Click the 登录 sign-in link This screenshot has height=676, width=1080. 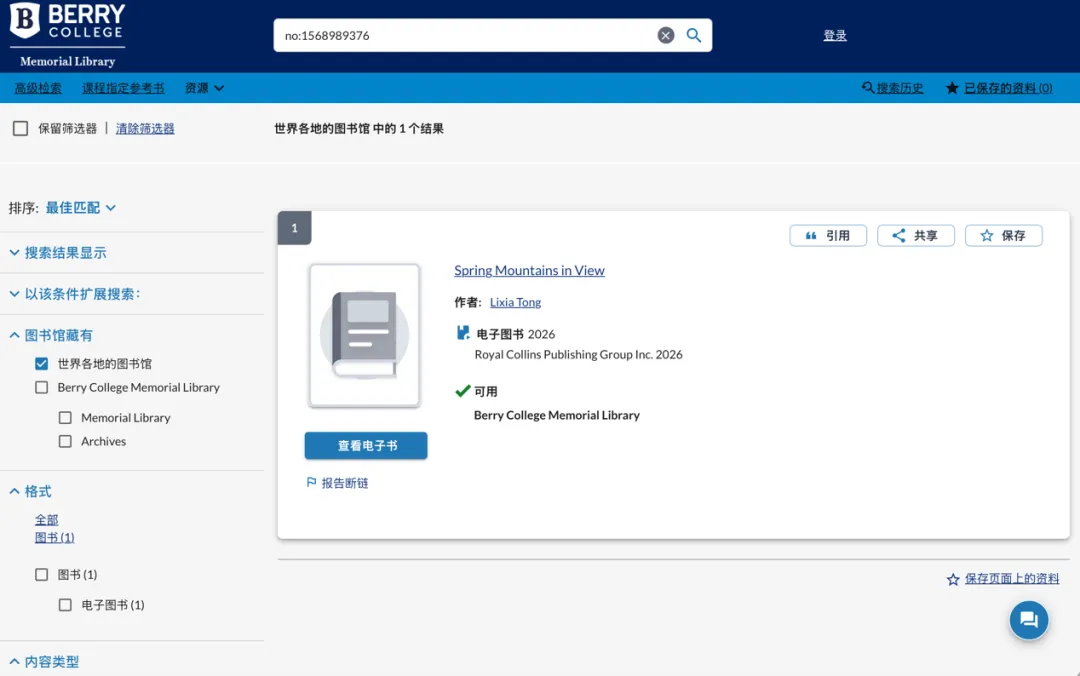(835, 35)
